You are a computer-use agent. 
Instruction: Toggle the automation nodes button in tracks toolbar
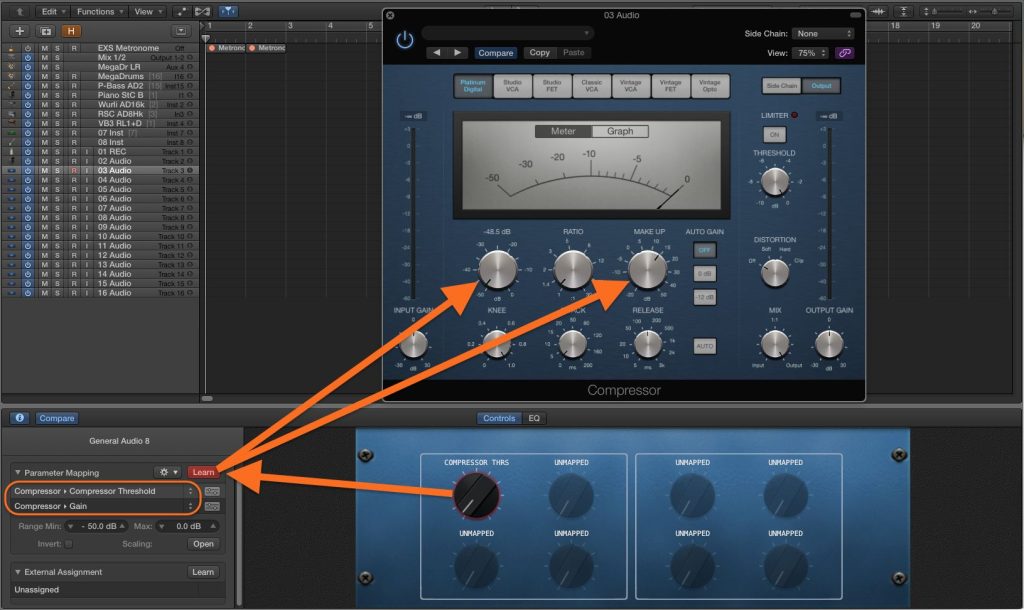tap(182, 11)
